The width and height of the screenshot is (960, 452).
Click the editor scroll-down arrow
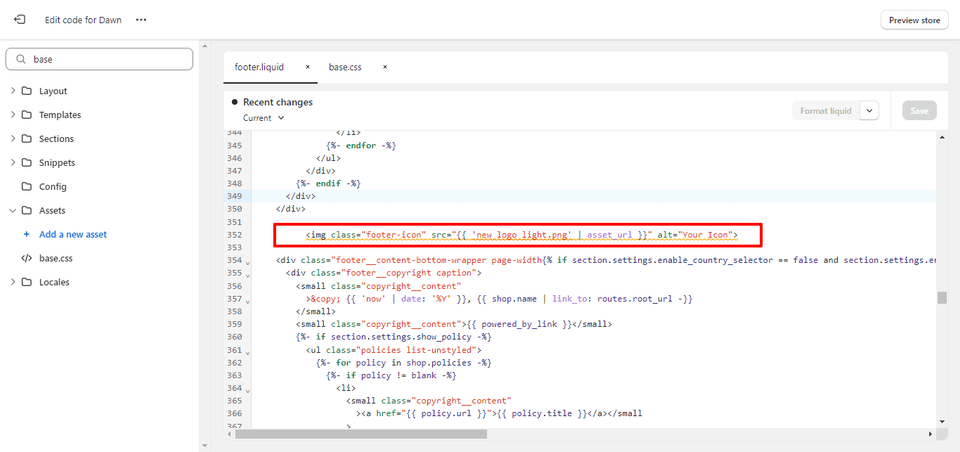click(x=942, y=422)
